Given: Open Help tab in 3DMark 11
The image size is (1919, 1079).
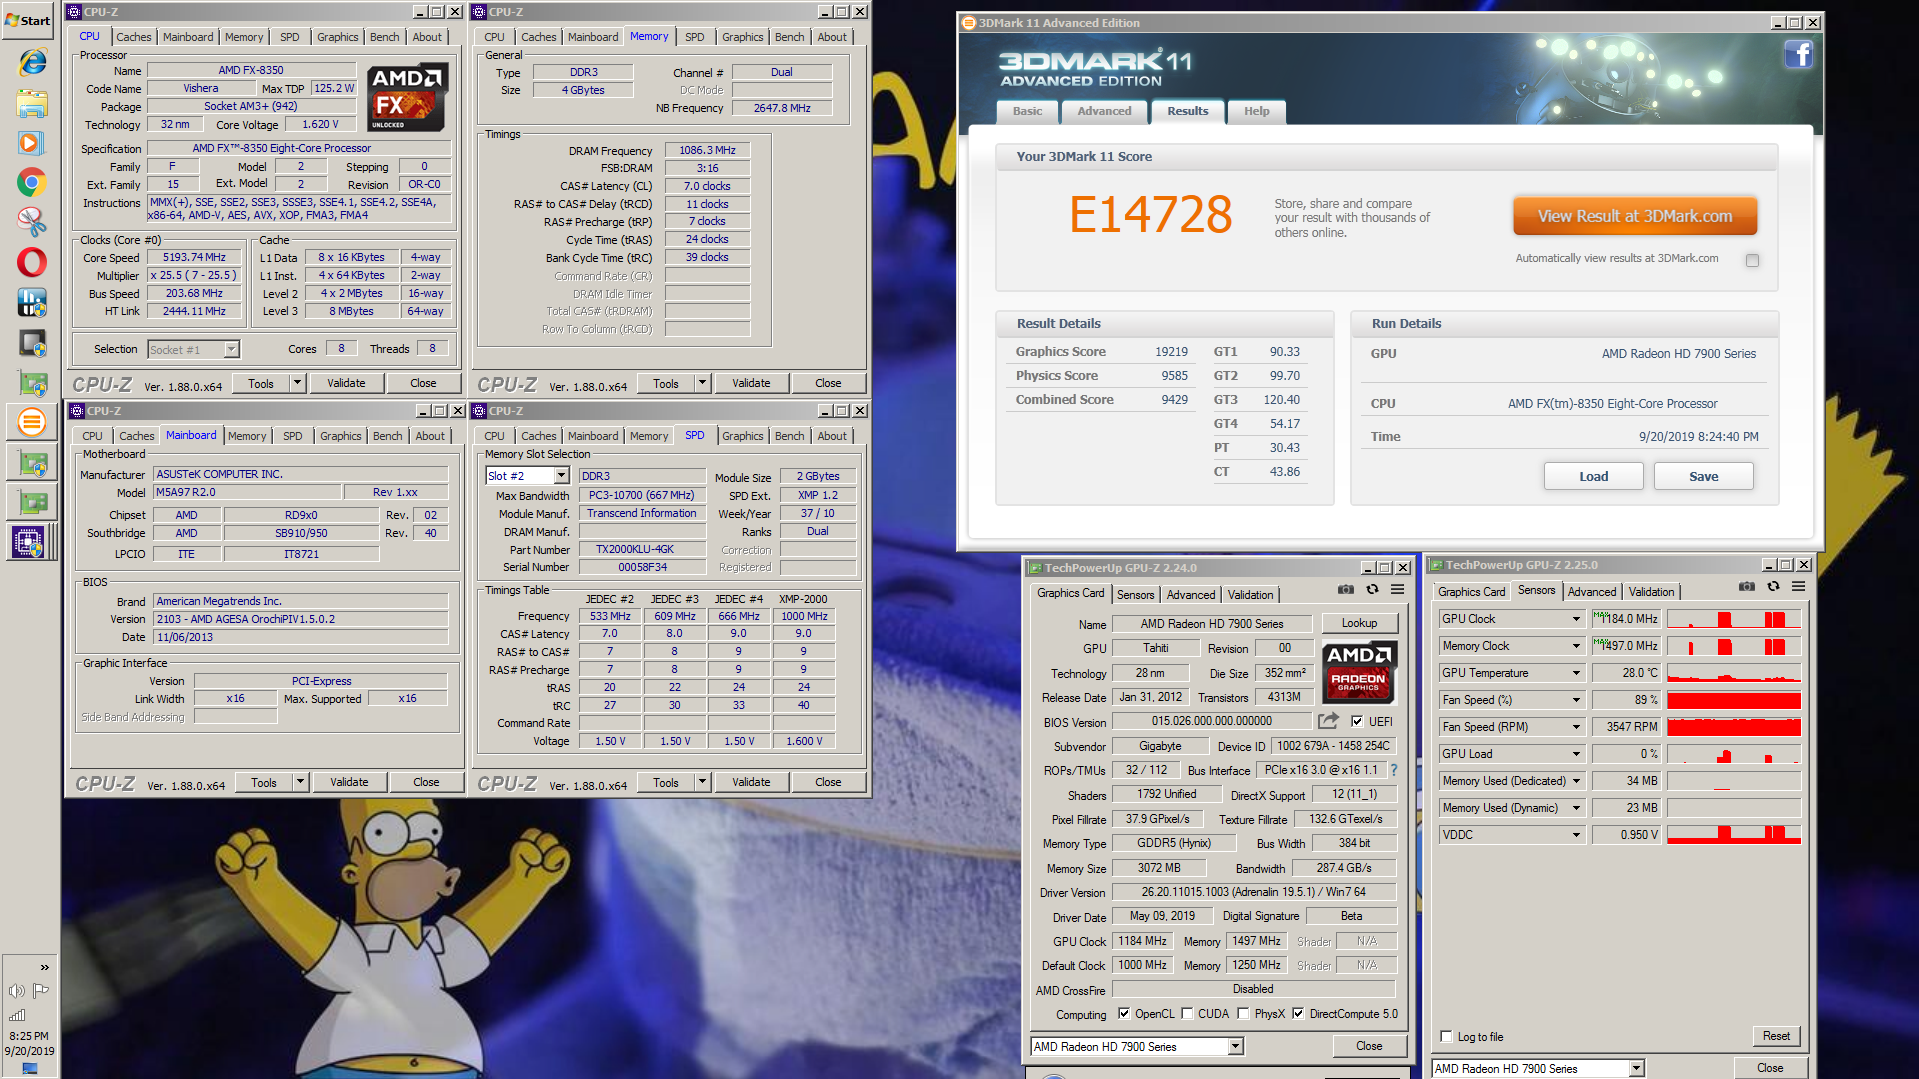Looking at the screenshot, I should click(1256, 111).
